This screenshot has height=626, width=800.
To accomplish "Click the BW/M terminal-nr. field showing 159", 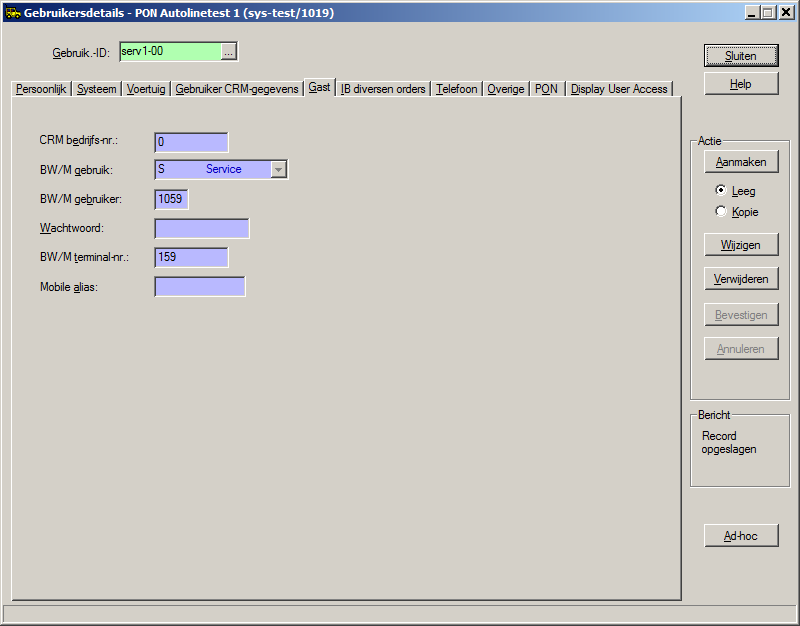I will tap(191, 257).
